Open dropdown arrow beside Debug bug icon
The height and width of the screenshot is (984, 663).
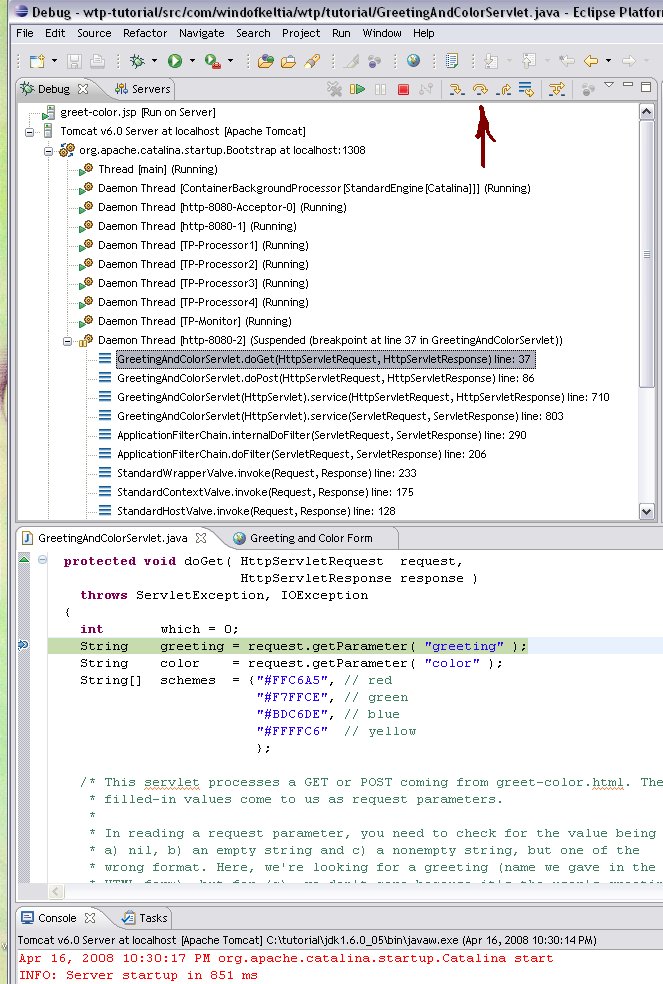pos(154,61)
